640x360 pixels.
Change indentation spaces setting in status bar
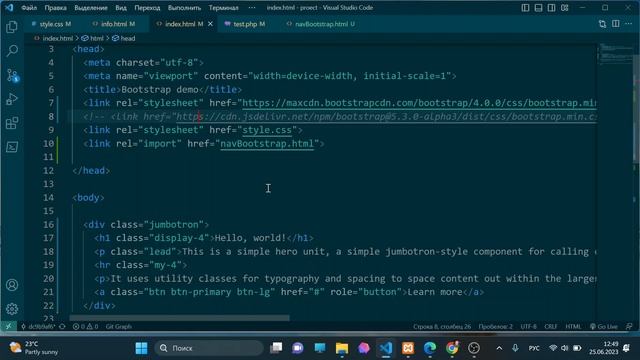(496, 327)
